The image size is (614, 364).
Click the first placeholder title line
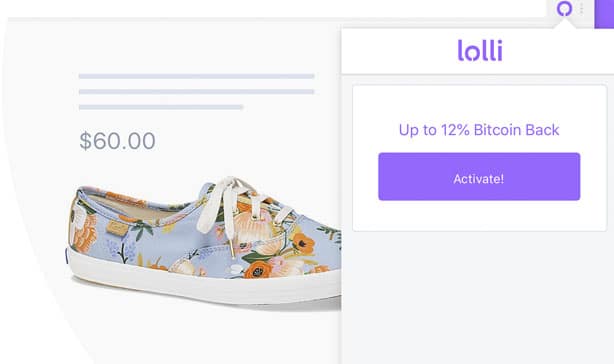(x=197, y=76)
